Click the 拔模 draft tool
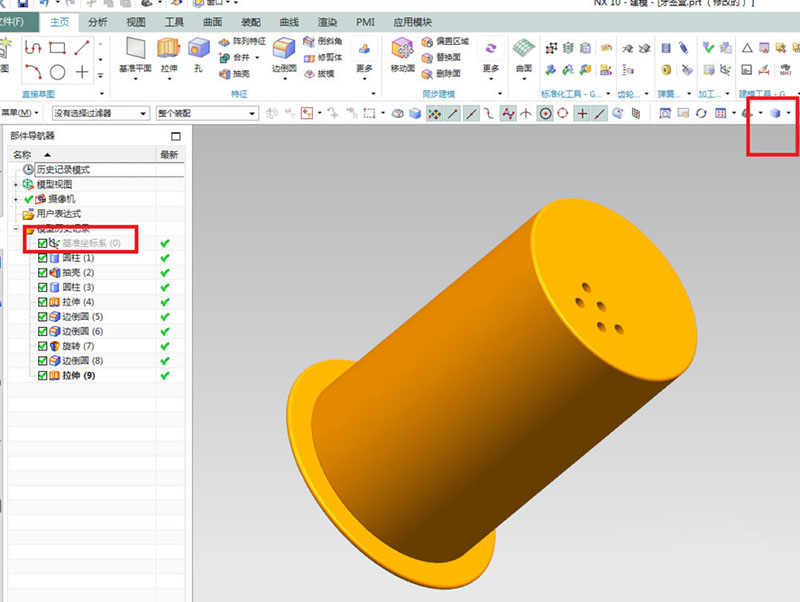This screenshot has height=602, width=800. pyautogui.click(x=319, y=74)
